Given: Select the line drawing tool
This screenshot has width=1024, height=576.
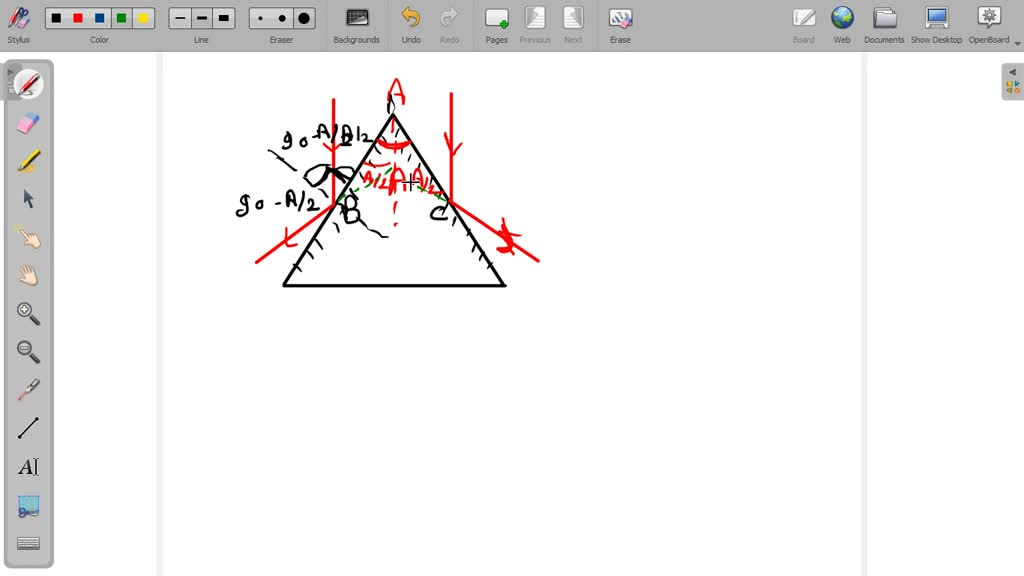Looking at the screenshot, I should coord(27,425).
